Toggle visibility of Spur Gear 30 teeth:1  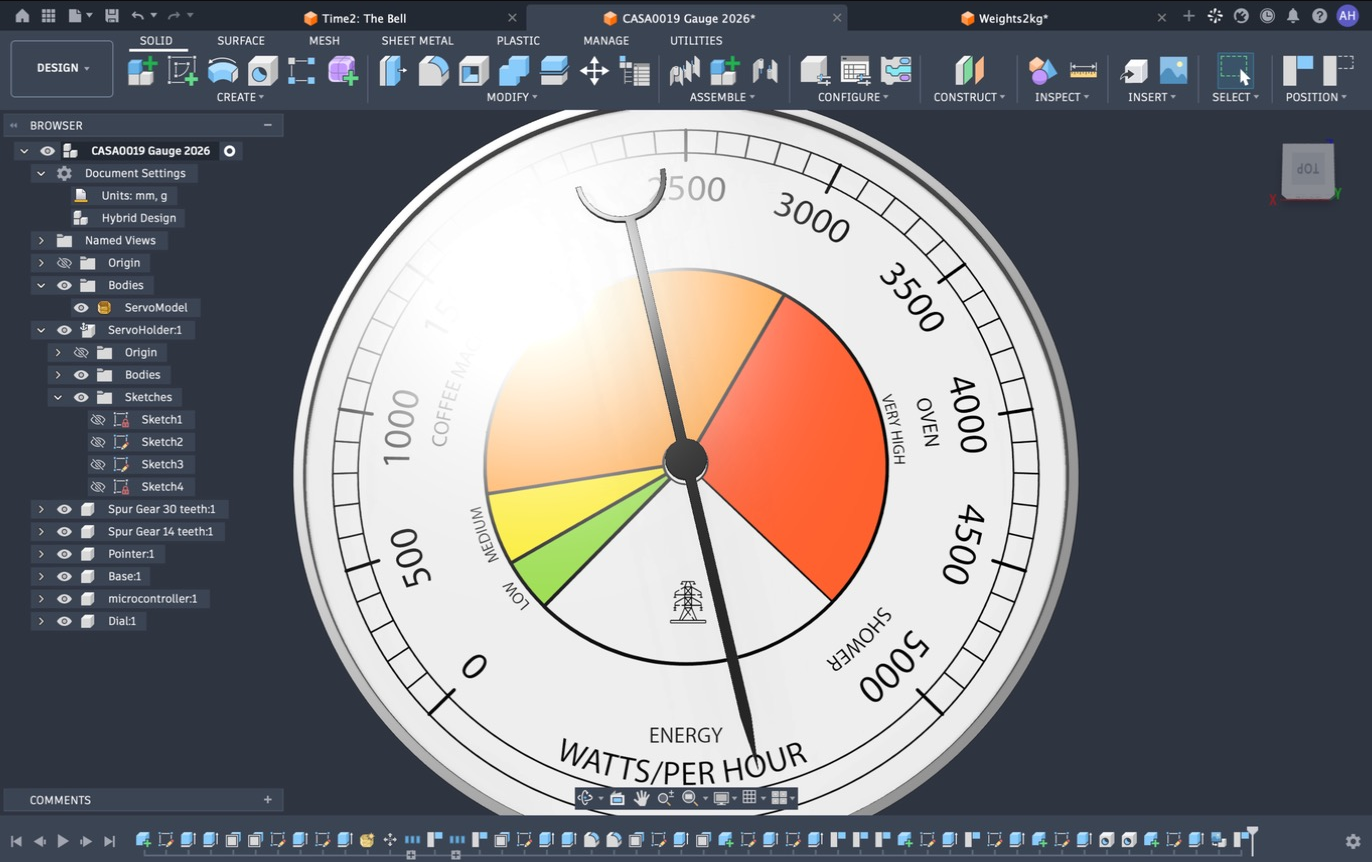[64, 509]
